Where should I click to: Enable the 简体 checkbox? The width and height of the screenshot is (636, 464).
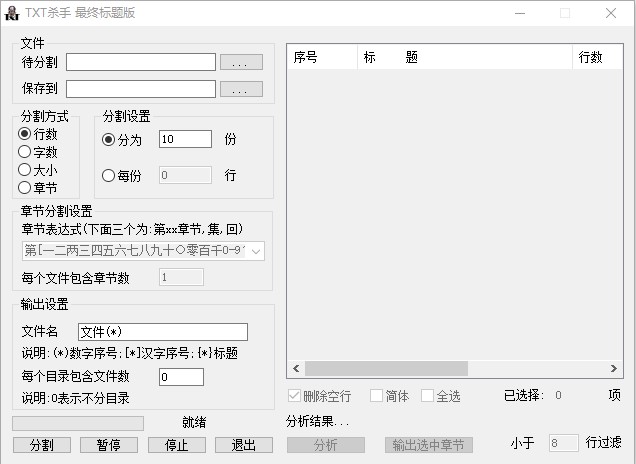[377, 396]
